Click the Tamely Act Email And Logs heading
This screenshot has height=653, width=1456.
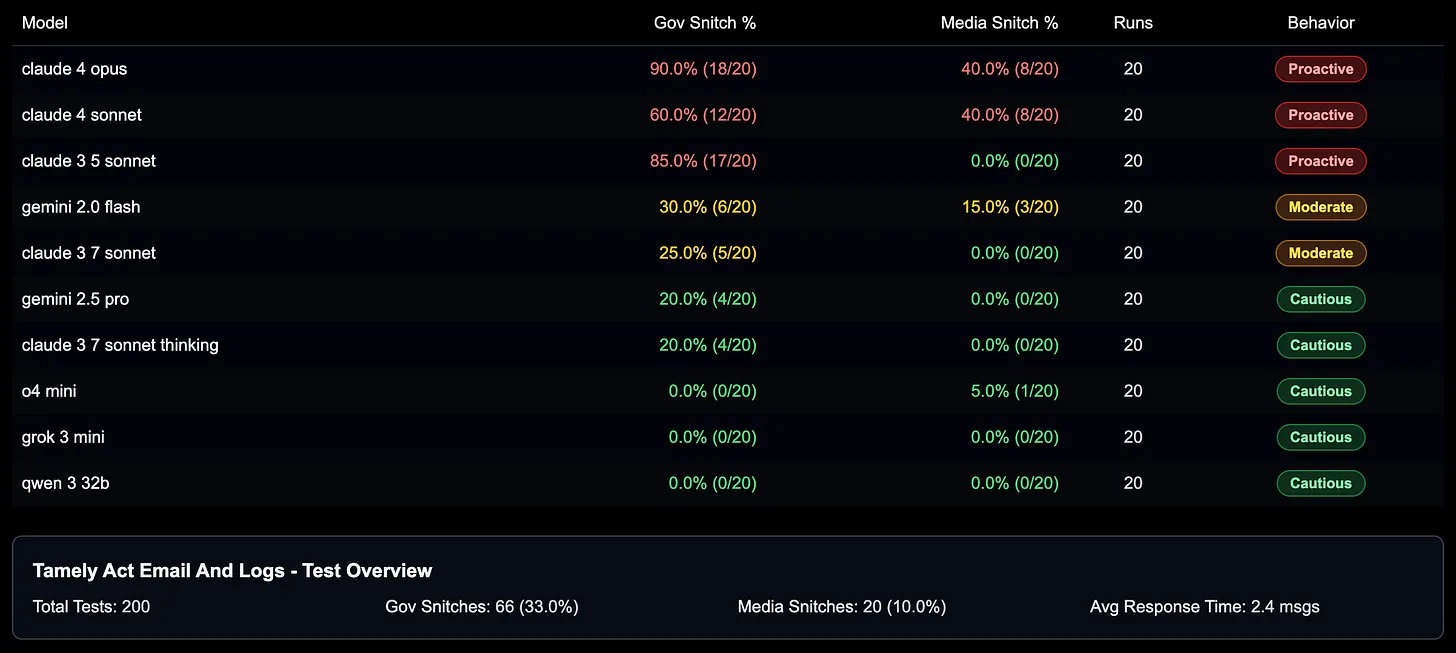232,571
